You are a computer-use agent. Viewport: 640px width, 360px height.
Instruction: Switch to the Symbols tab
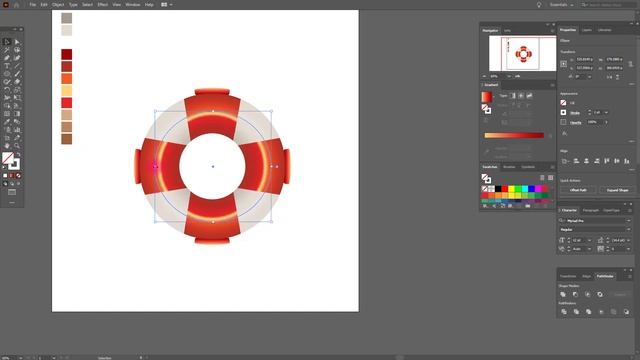click(528, 167)
